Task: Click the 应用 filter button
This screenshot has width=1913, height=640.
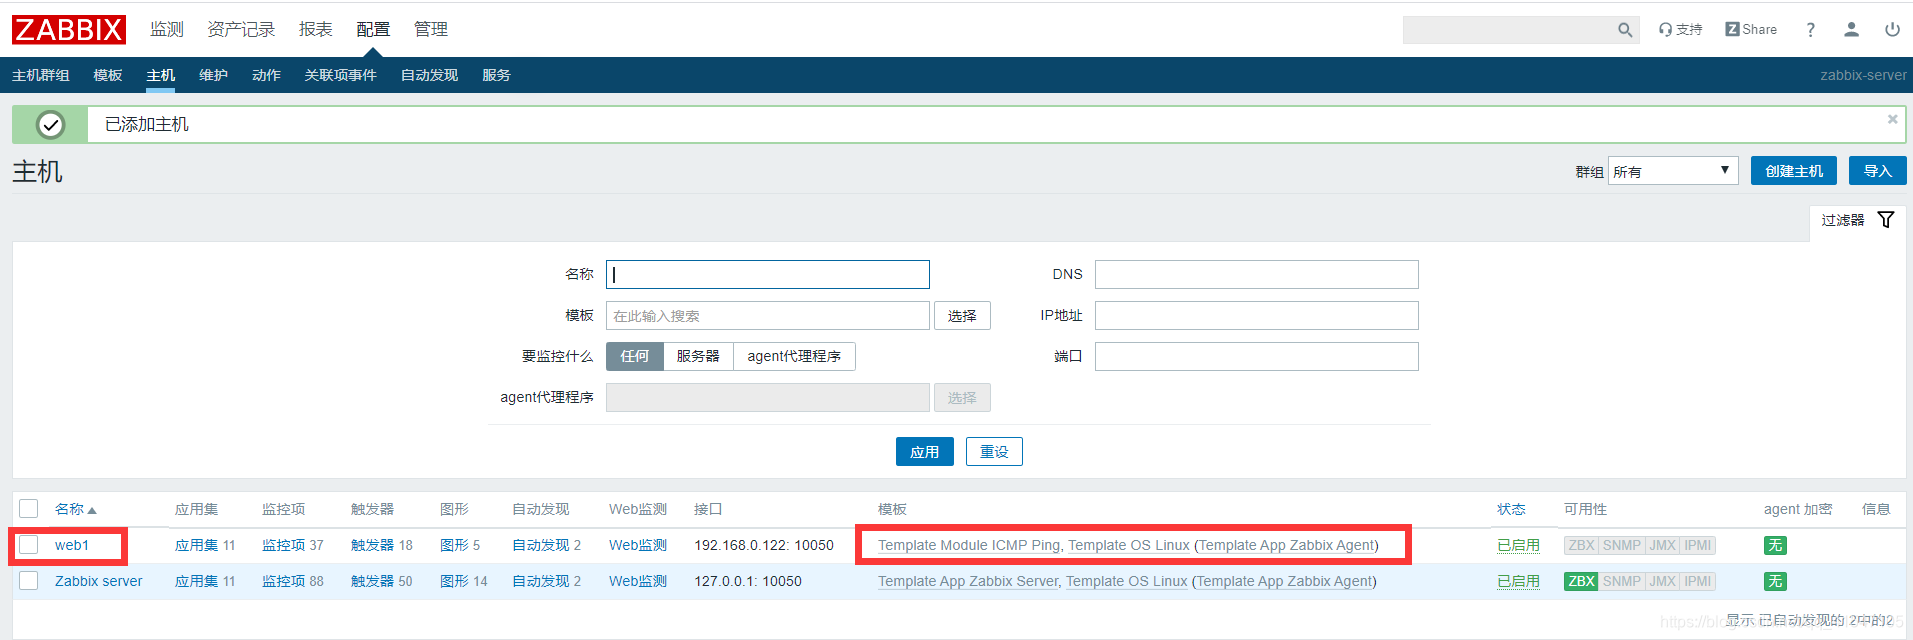Action: 925,452
